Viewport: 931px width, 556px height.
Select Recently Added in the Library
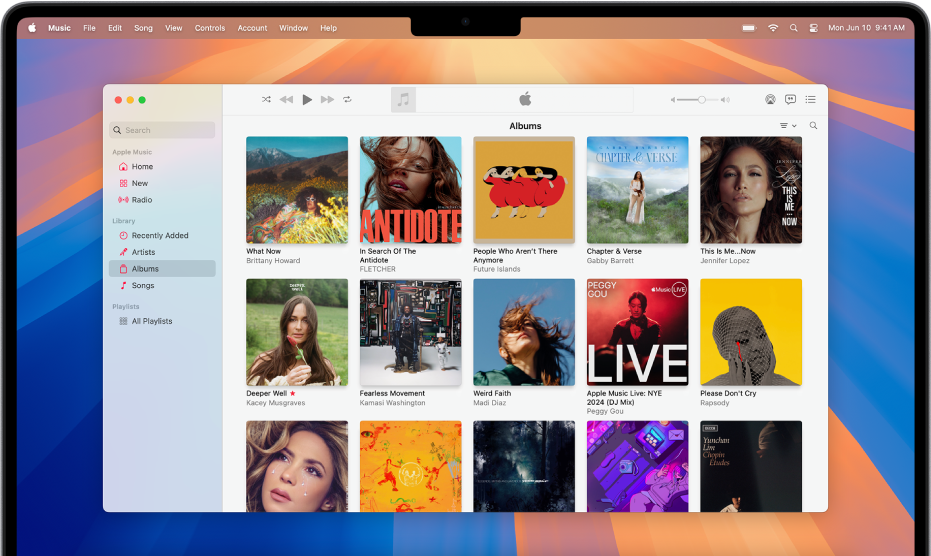160,236
